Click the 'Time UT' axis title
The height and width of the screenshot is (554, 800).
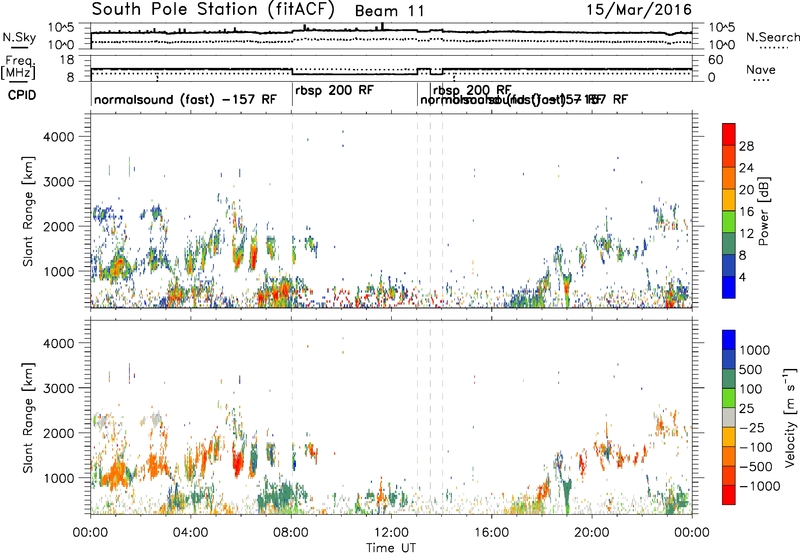click(x=391, y=547)
